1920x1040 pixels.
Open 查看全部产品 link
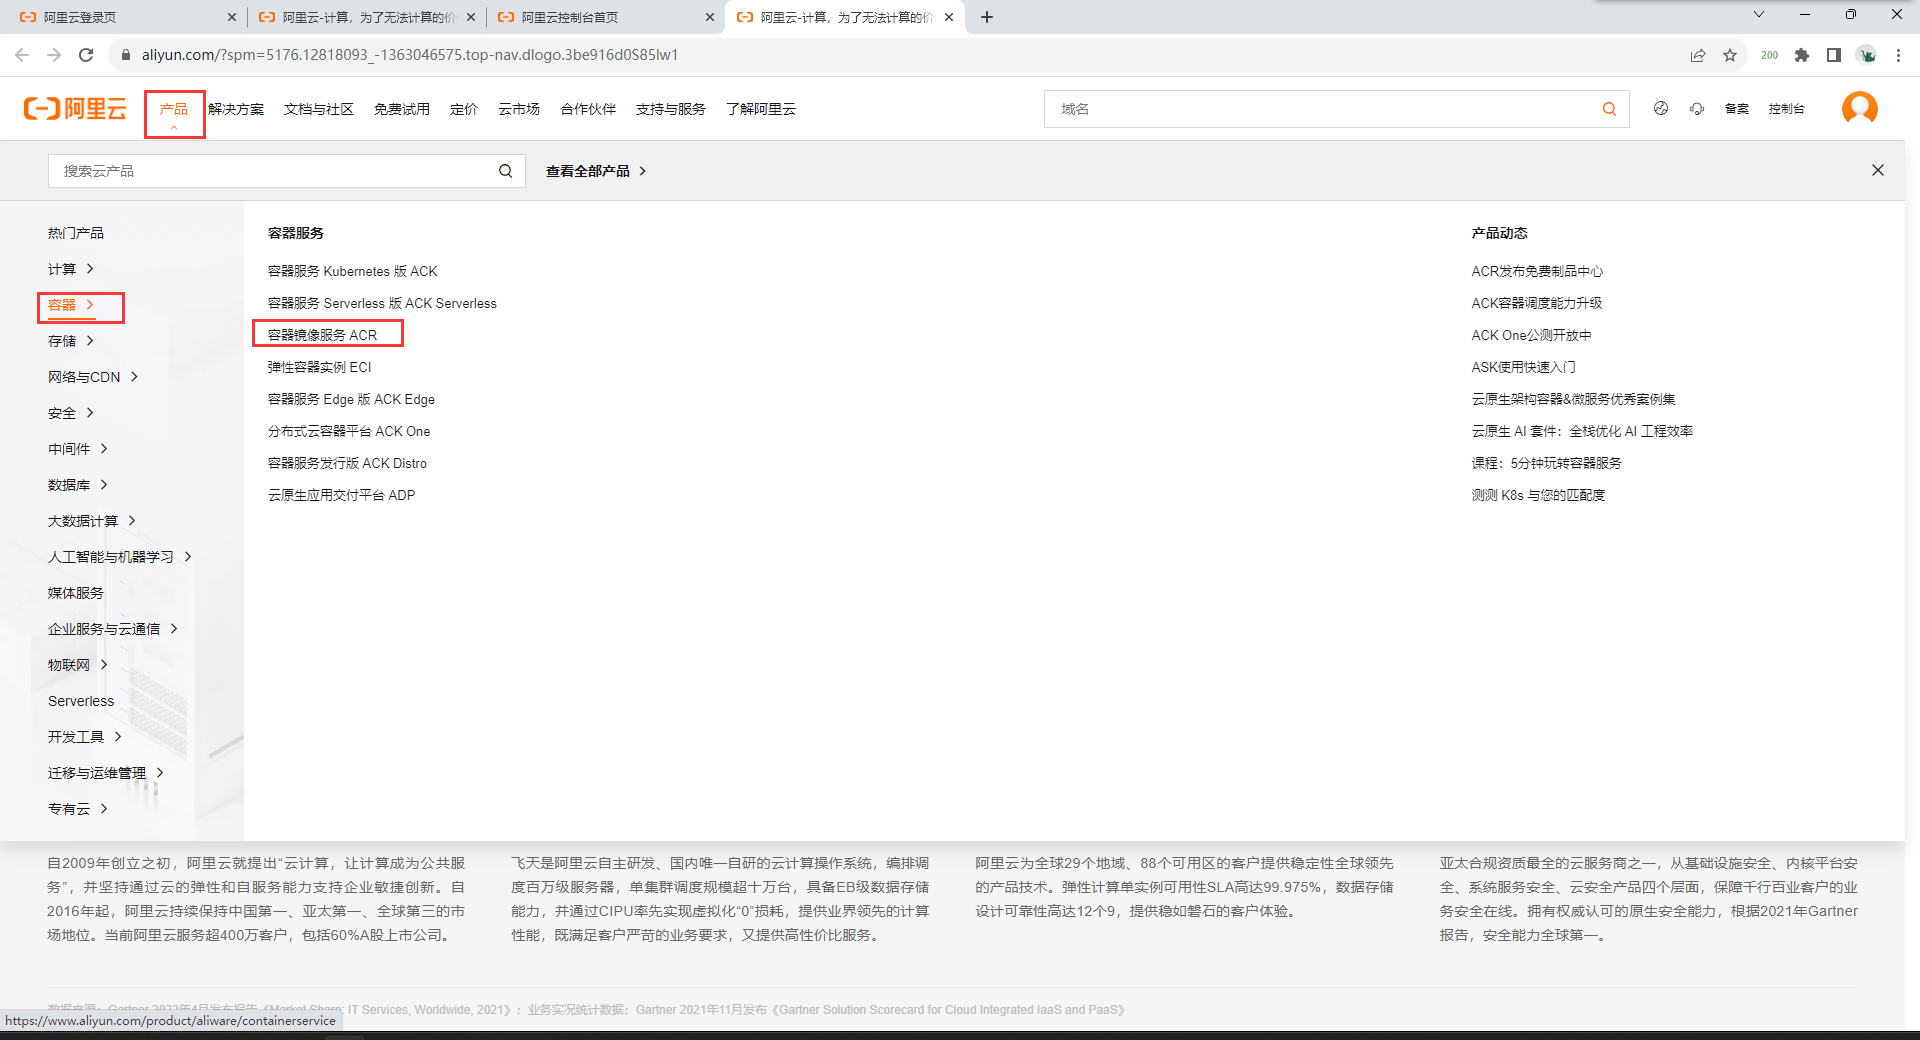click(x=596, y=171)
